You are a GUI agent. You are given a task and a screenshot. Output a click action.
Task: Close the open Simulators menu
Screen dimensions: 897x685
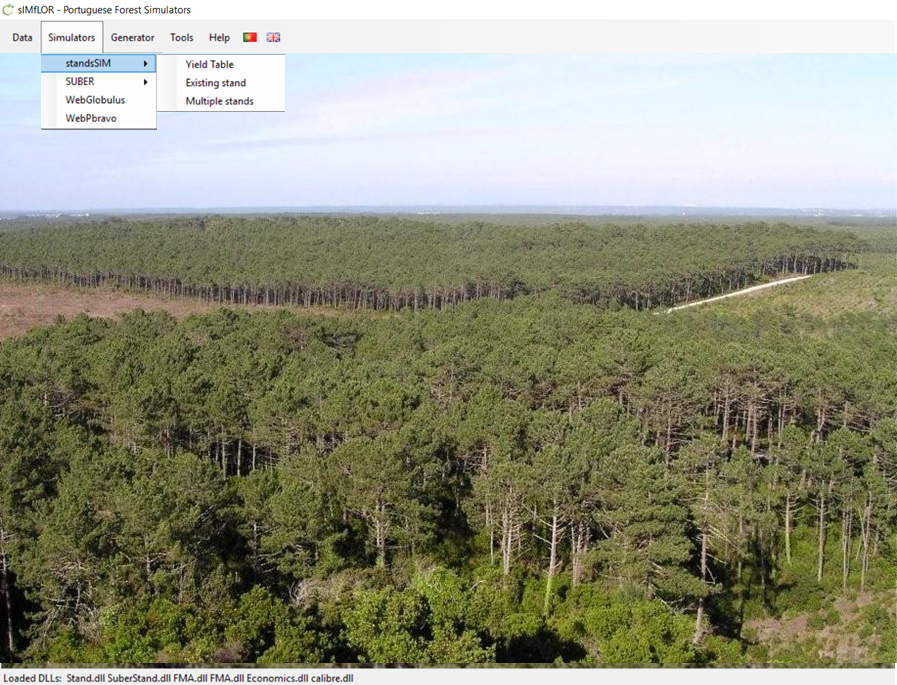(72, 38)
